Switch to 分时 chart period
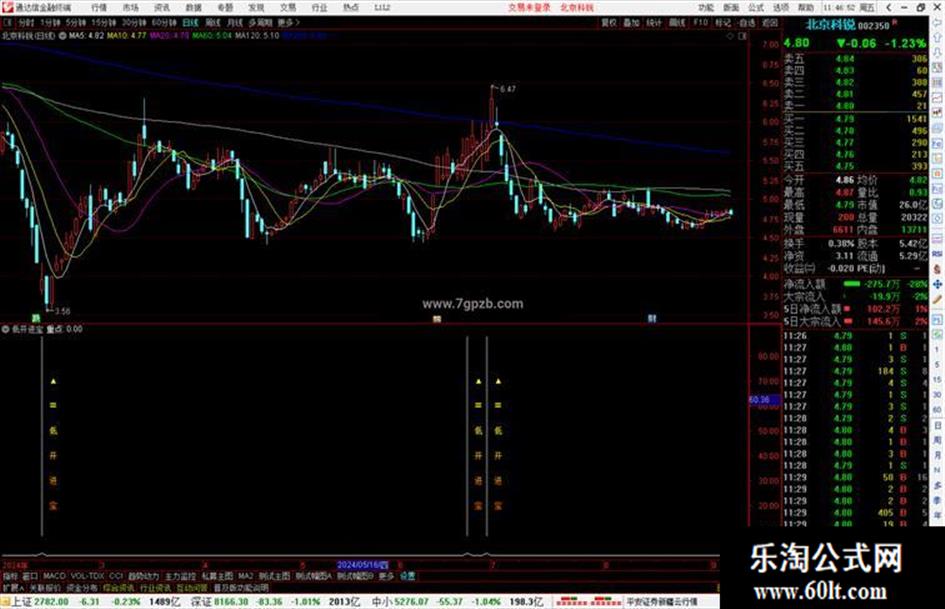Image resolution: width=945 pixels, height=609 pixels. click(x=26, y=23)
